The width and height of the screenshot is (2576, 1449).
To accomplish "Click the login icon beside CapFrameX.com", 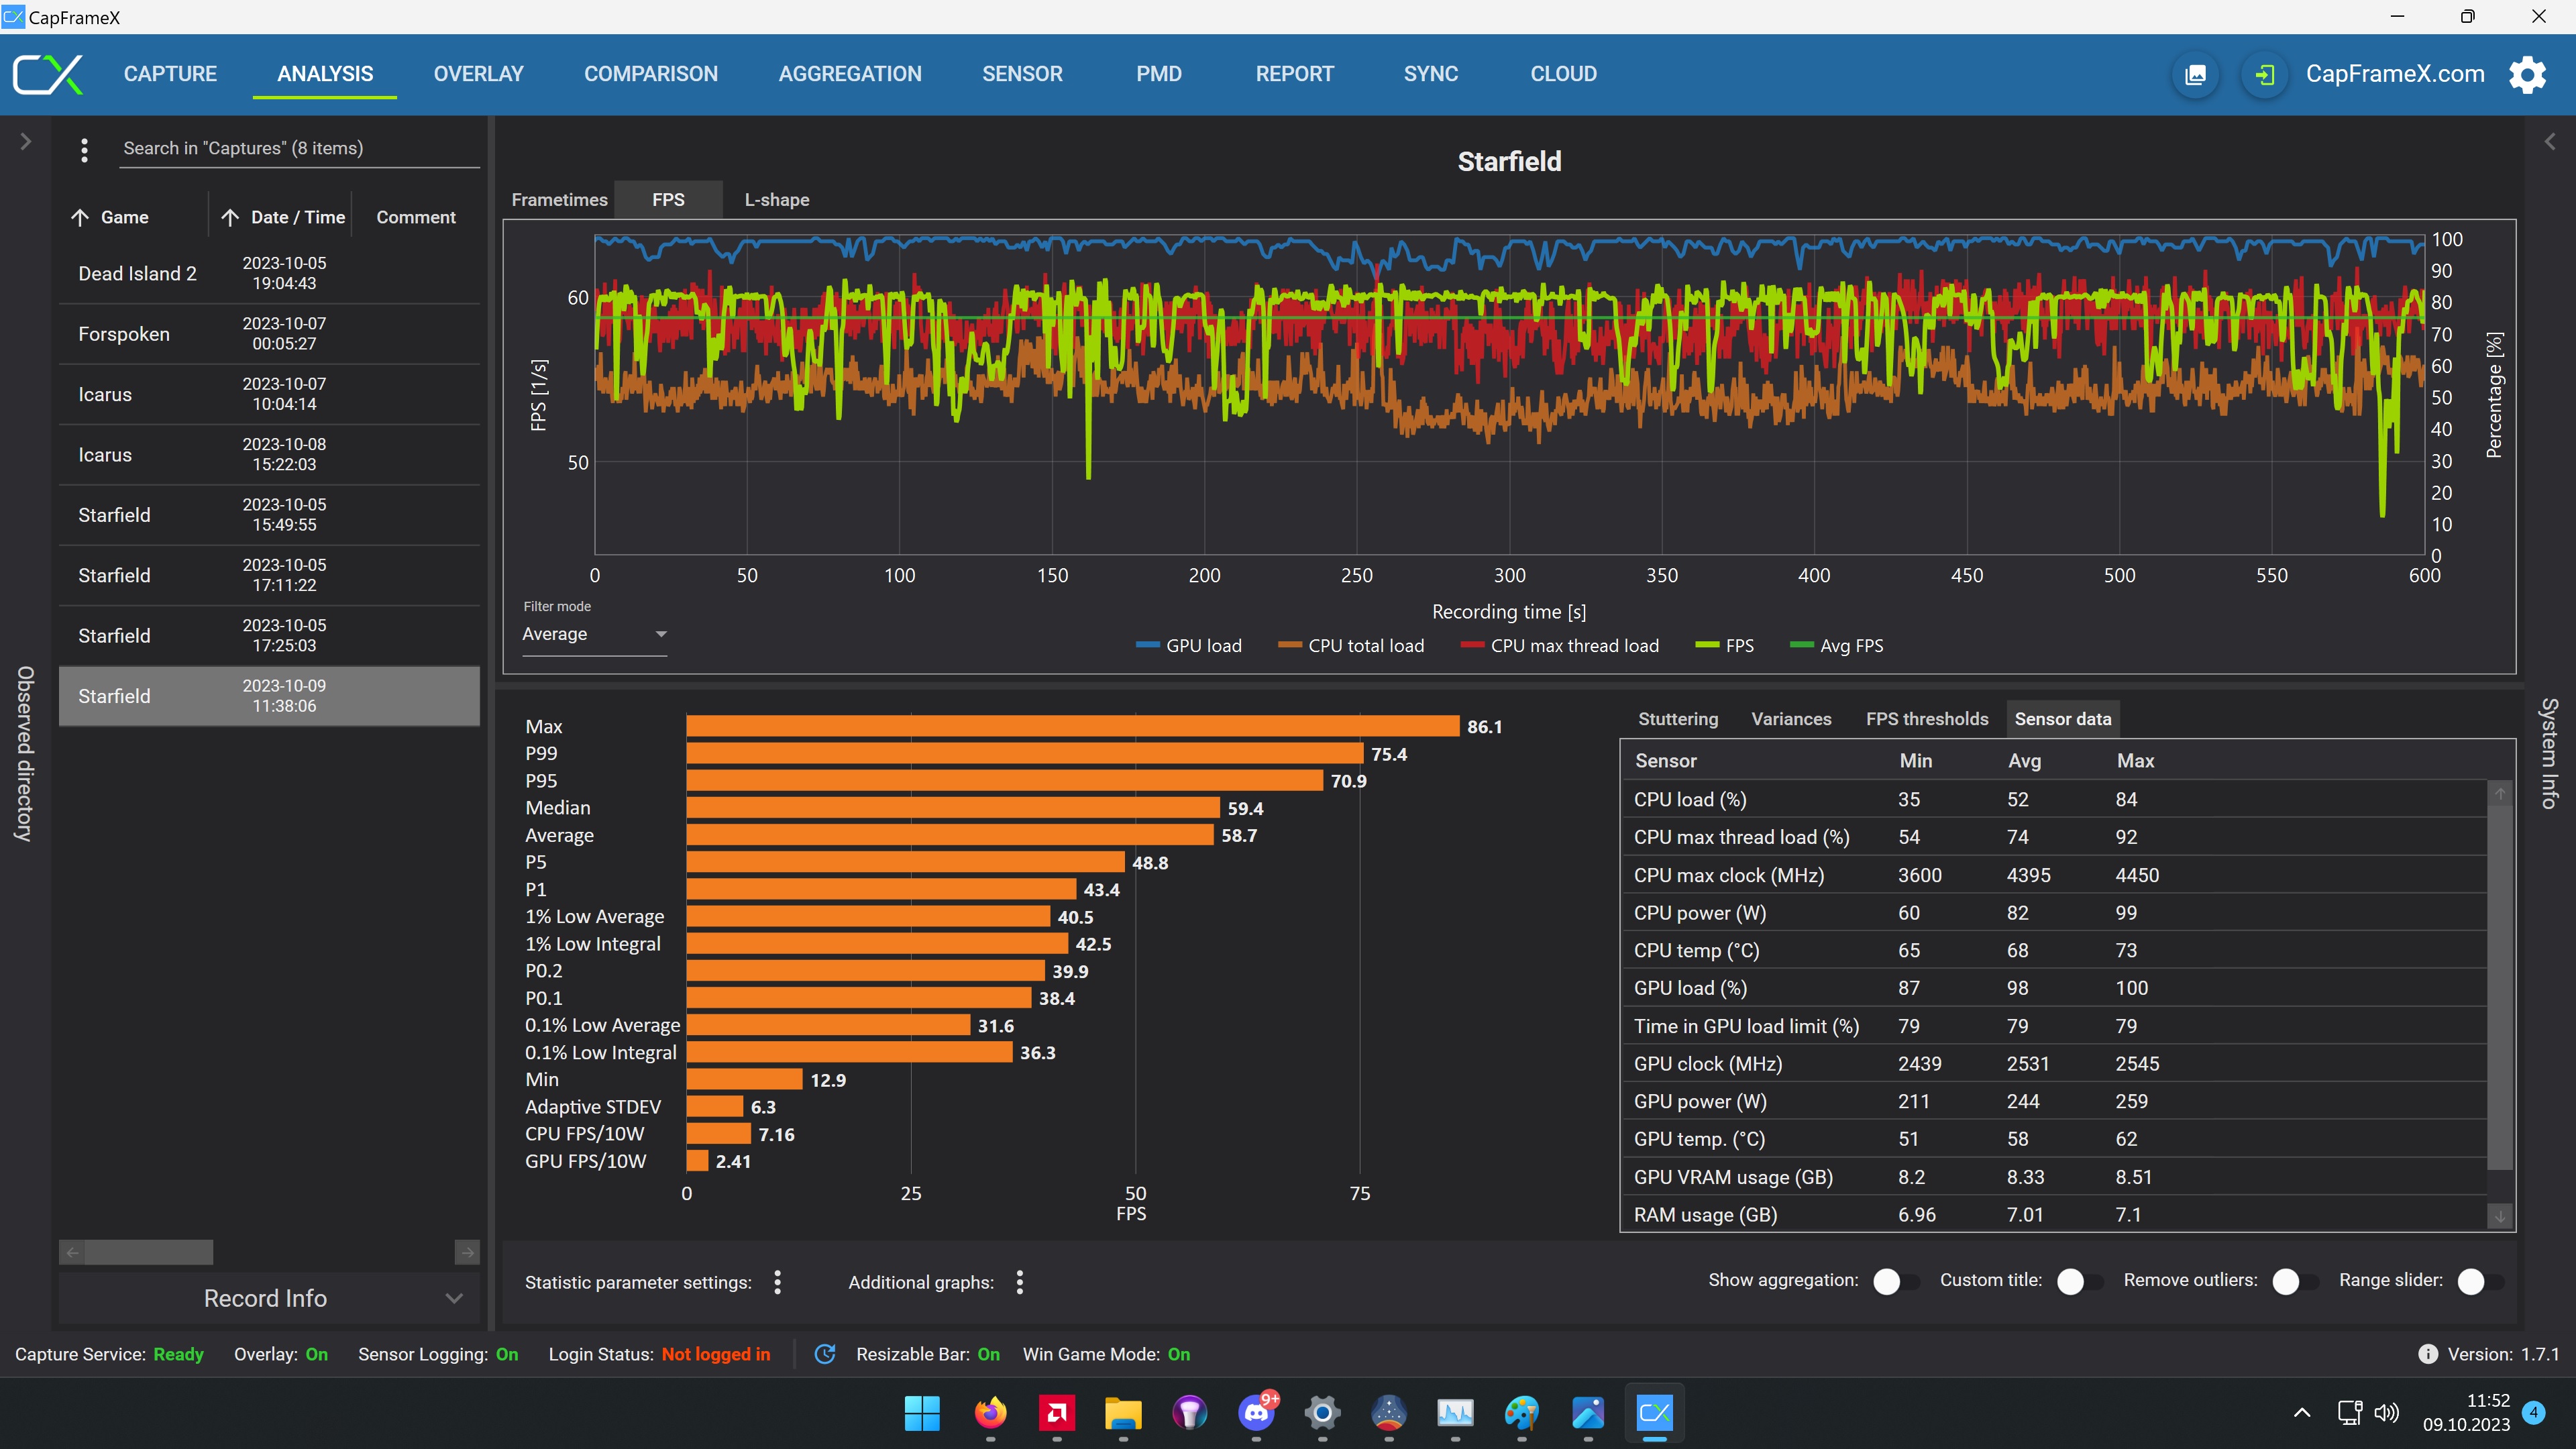I will pyautogui.click(x=2264, y=75).
